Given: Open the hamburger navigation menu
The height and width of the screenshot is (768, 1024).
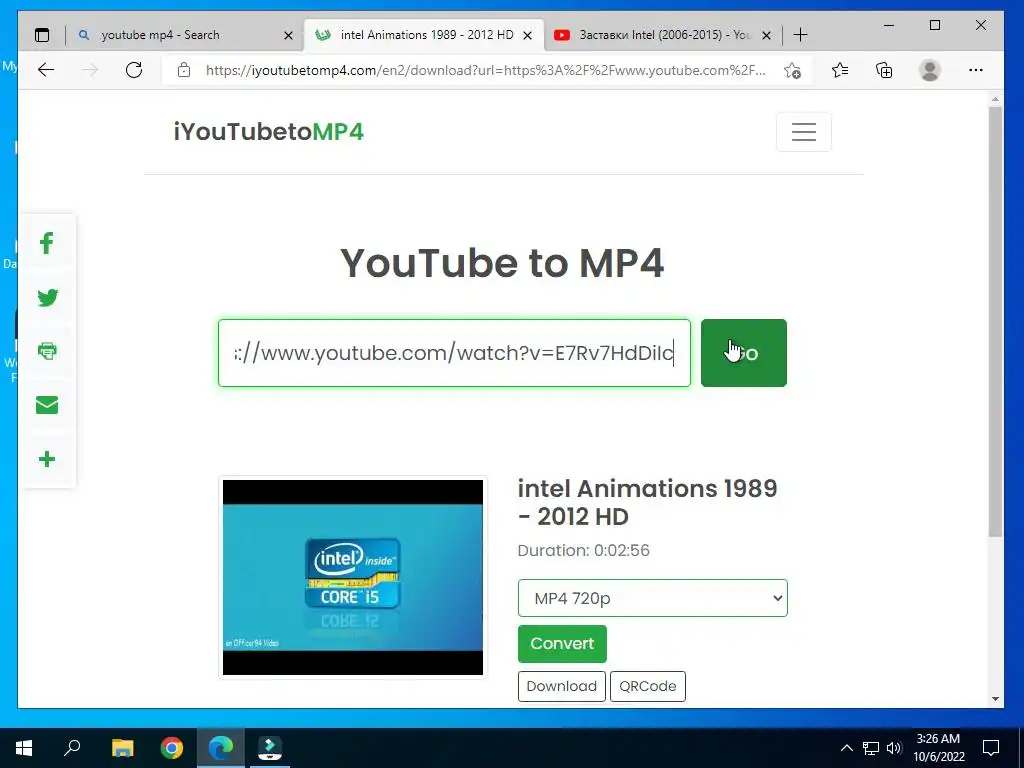Looking at the screenshot, I should click(x=803, y=132).
